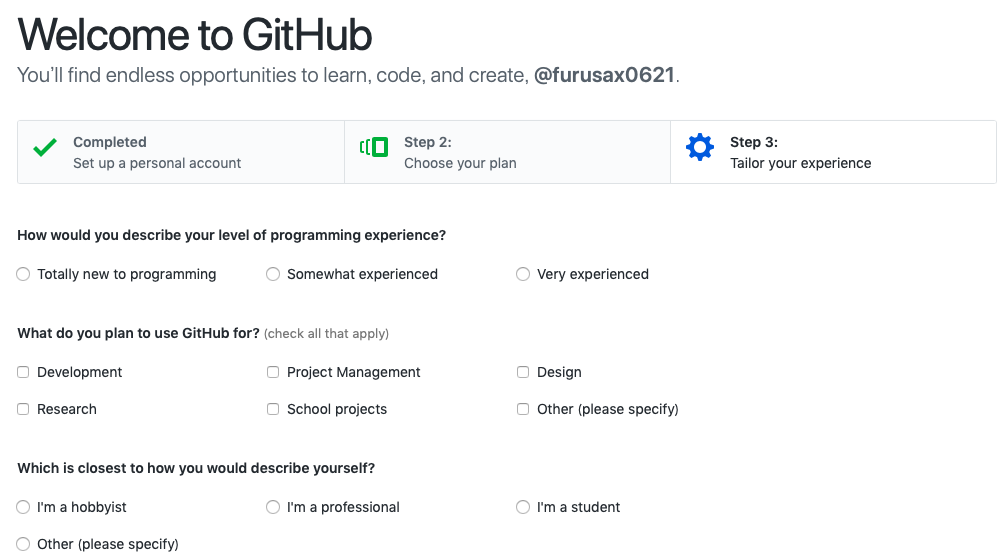Click the blue Step 3 gear icon
Image resolution: width=1002 pixels, height=560 pixels.
(x=700, y=149)
